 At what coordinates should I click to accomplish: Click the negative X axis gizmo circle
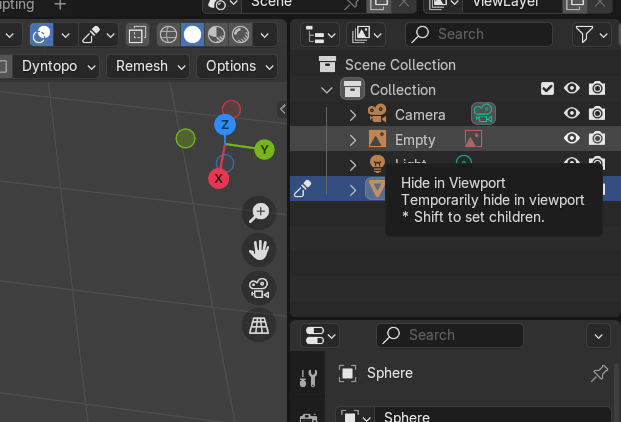click(231, 109)
